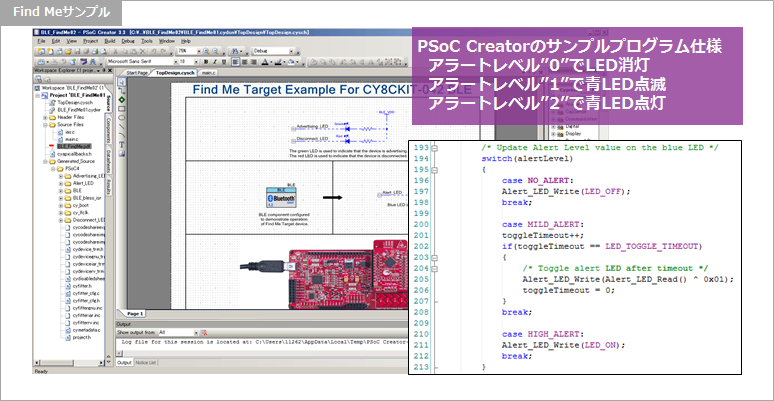Click the font color A icon
774x401 pixels.
click(265, 62)
